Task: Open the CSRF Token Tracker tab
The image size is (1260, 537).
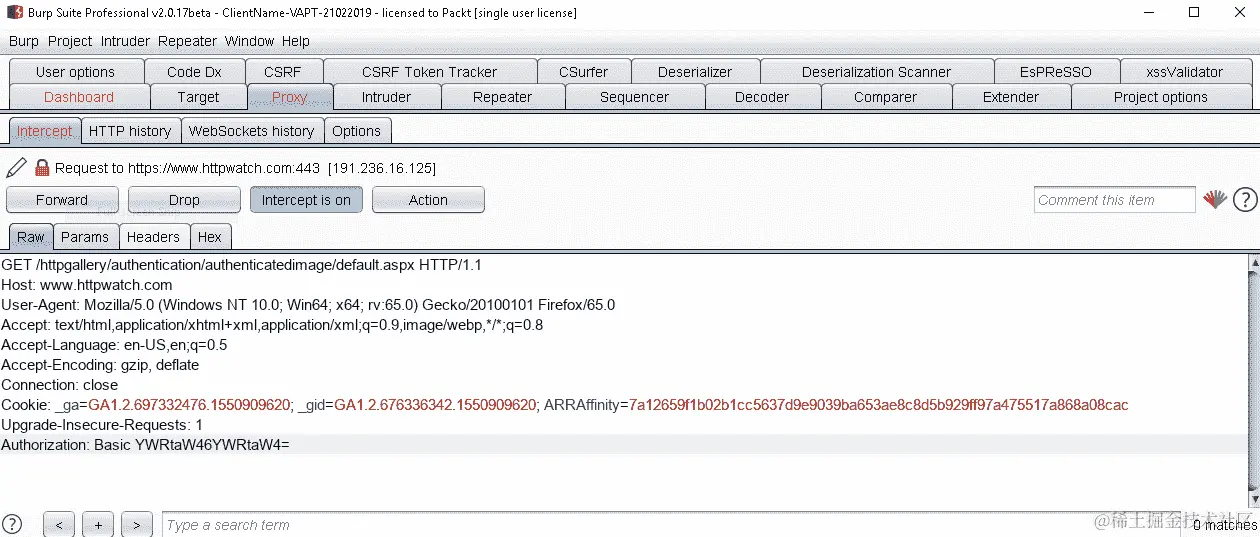Action: pos(429,72)
